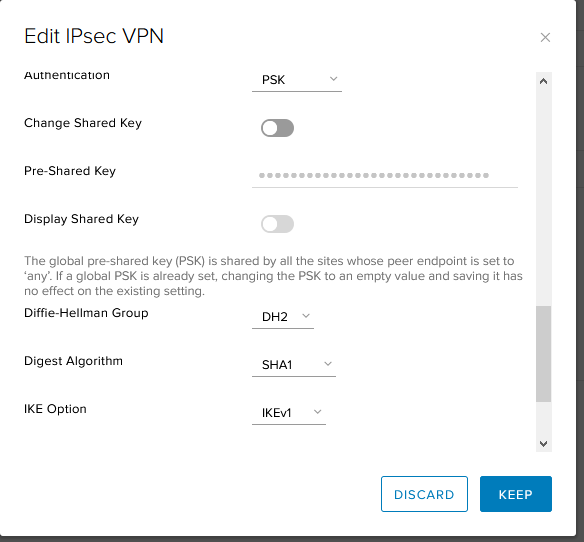This screenshot has height=542, width=584.
Task: Close the Edit IPsec VPN dialog
Action: (x=545, y=37)
